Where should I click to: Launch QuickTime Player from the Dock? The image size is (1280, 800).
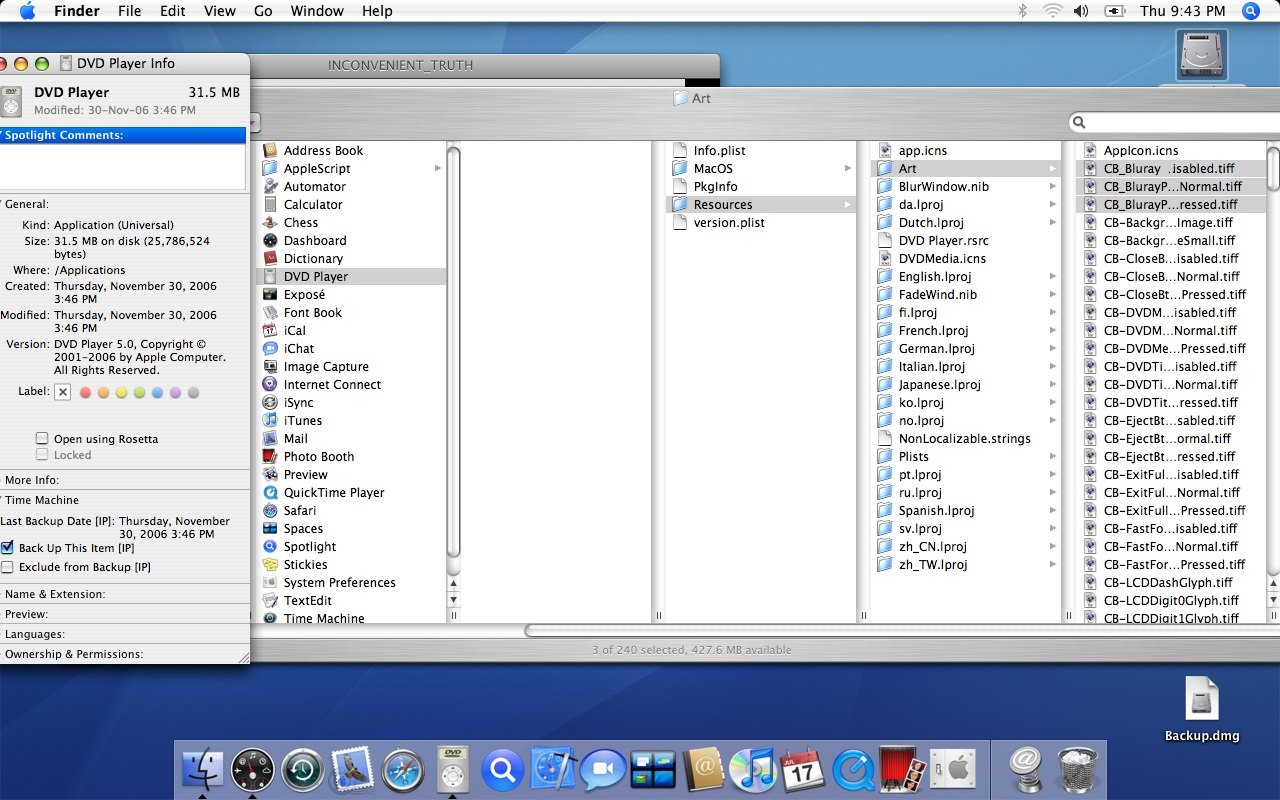click(x=853, y=769)
